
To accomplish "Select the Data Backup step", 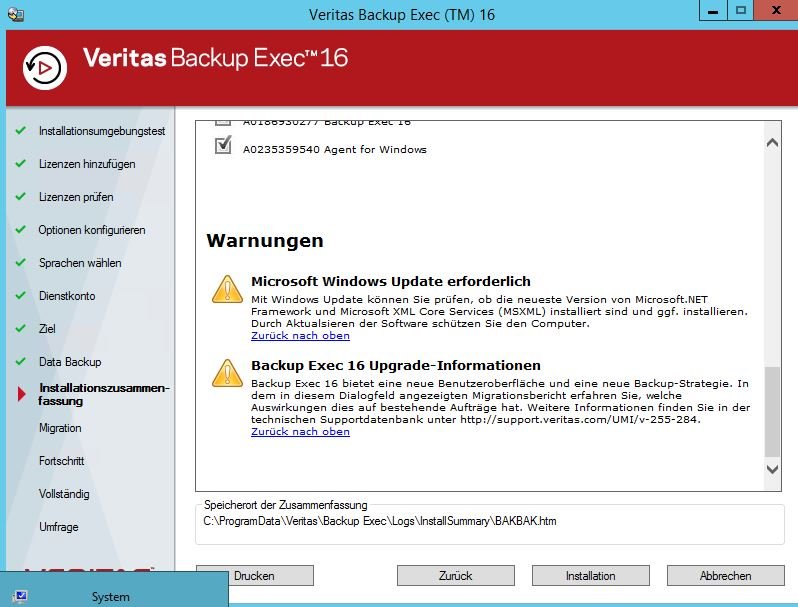I will tap(70, 362).
